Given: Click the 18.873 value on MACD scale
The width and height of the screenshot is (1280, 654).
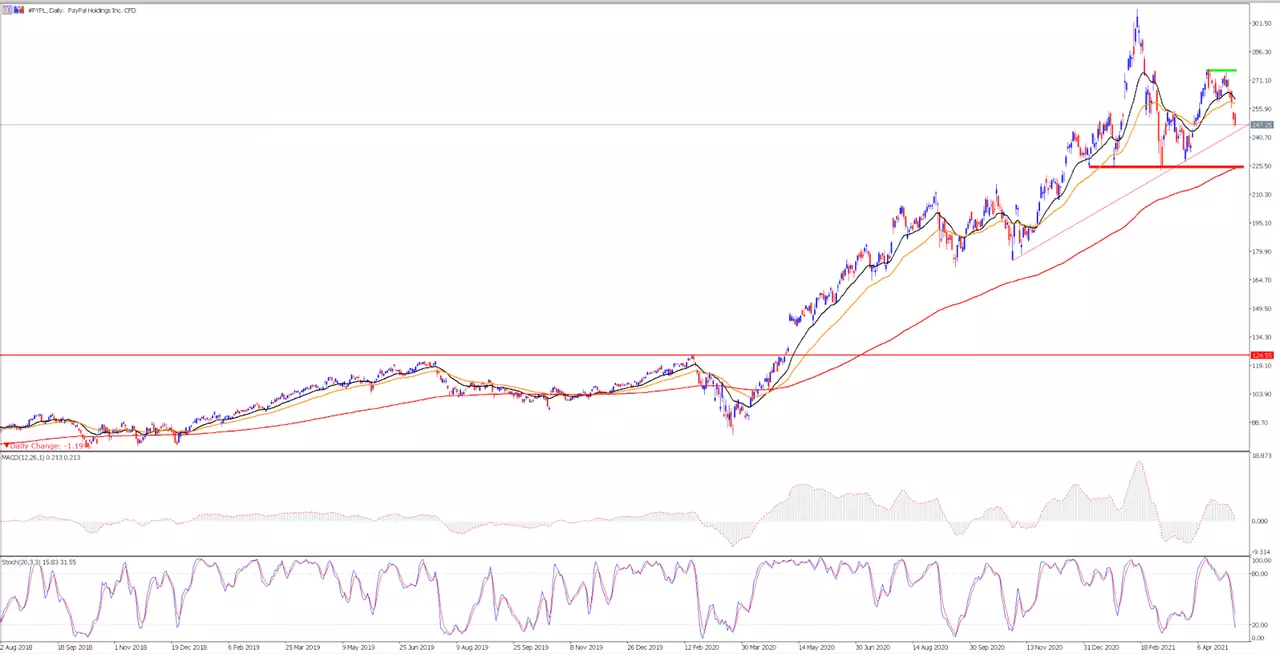Looking at the screenshot, I should click(x=1262, y=454).
